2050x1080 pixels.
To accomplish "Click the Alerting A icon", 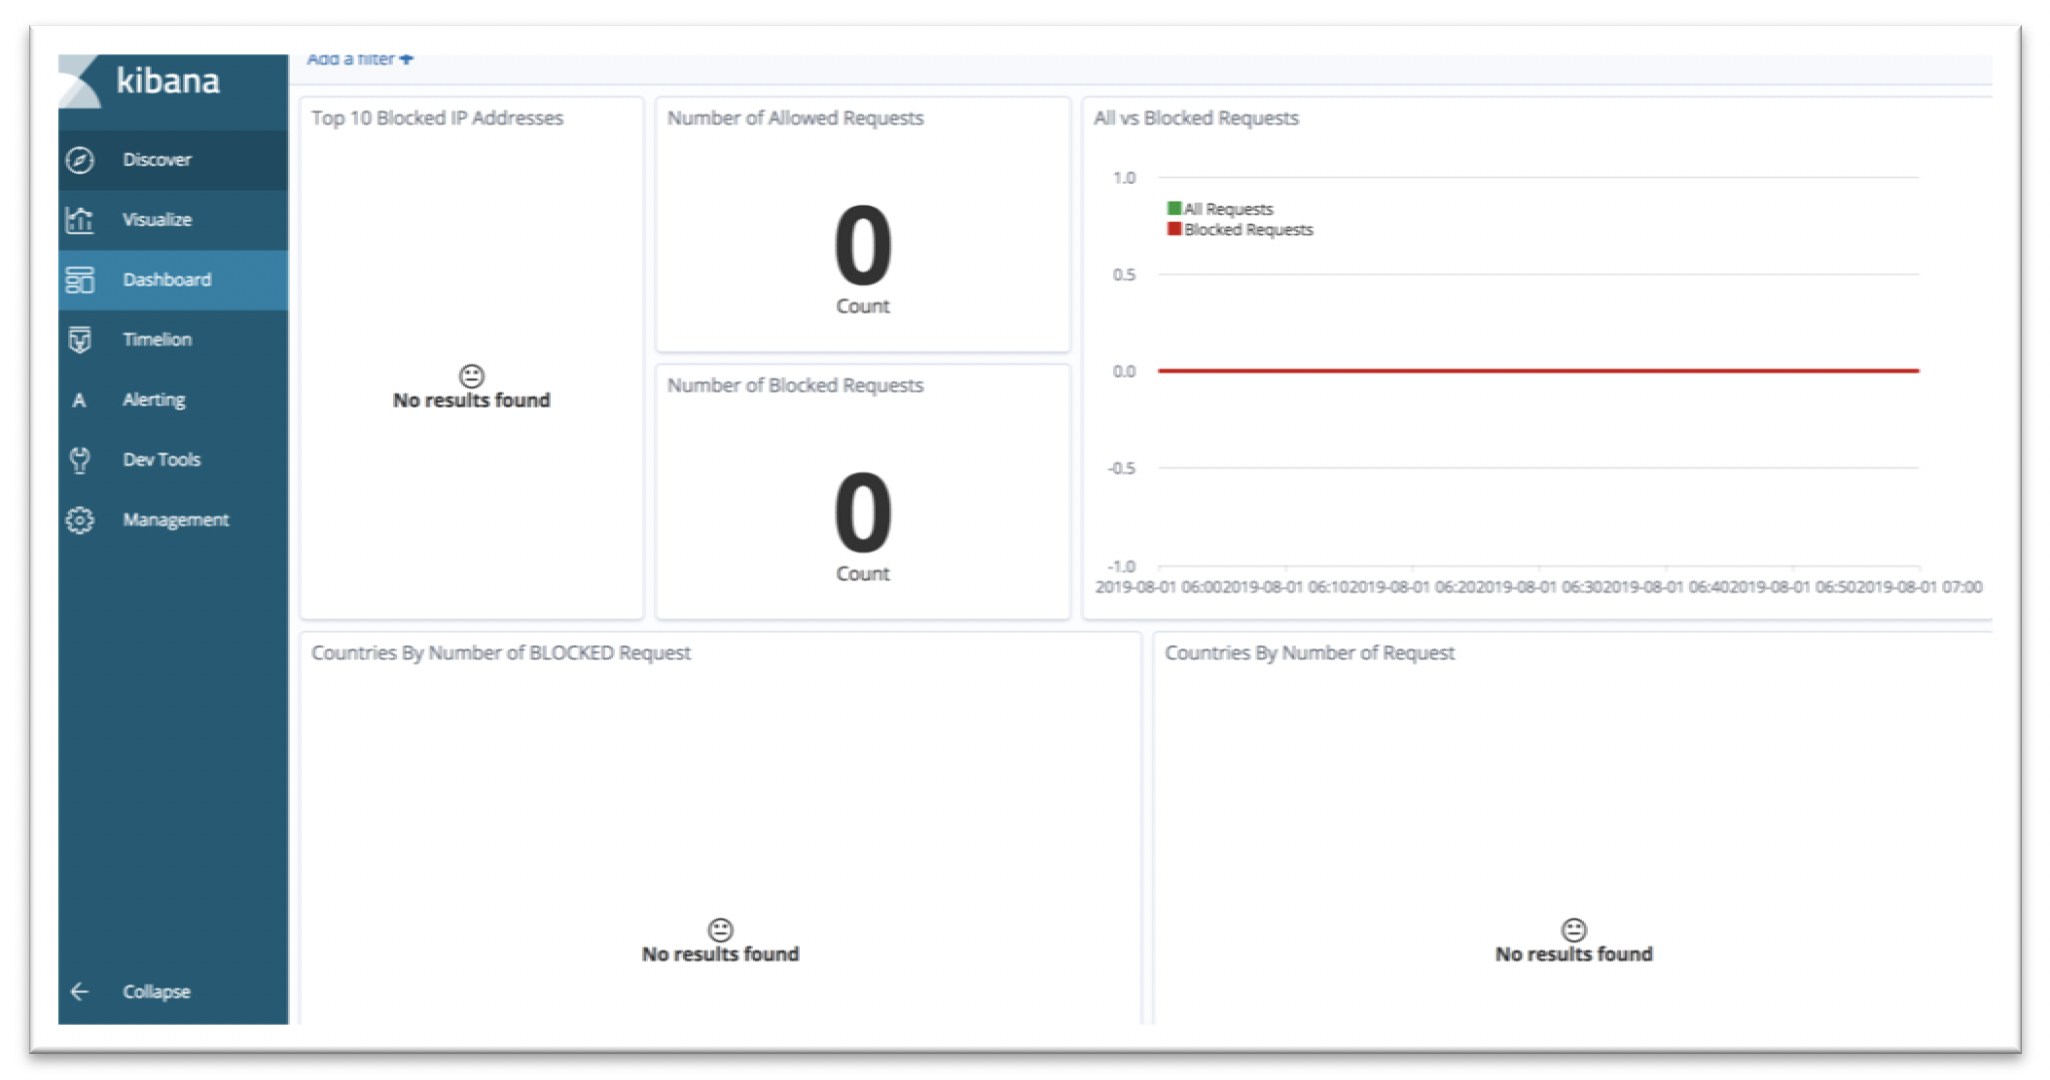I will tap(79, 400).
